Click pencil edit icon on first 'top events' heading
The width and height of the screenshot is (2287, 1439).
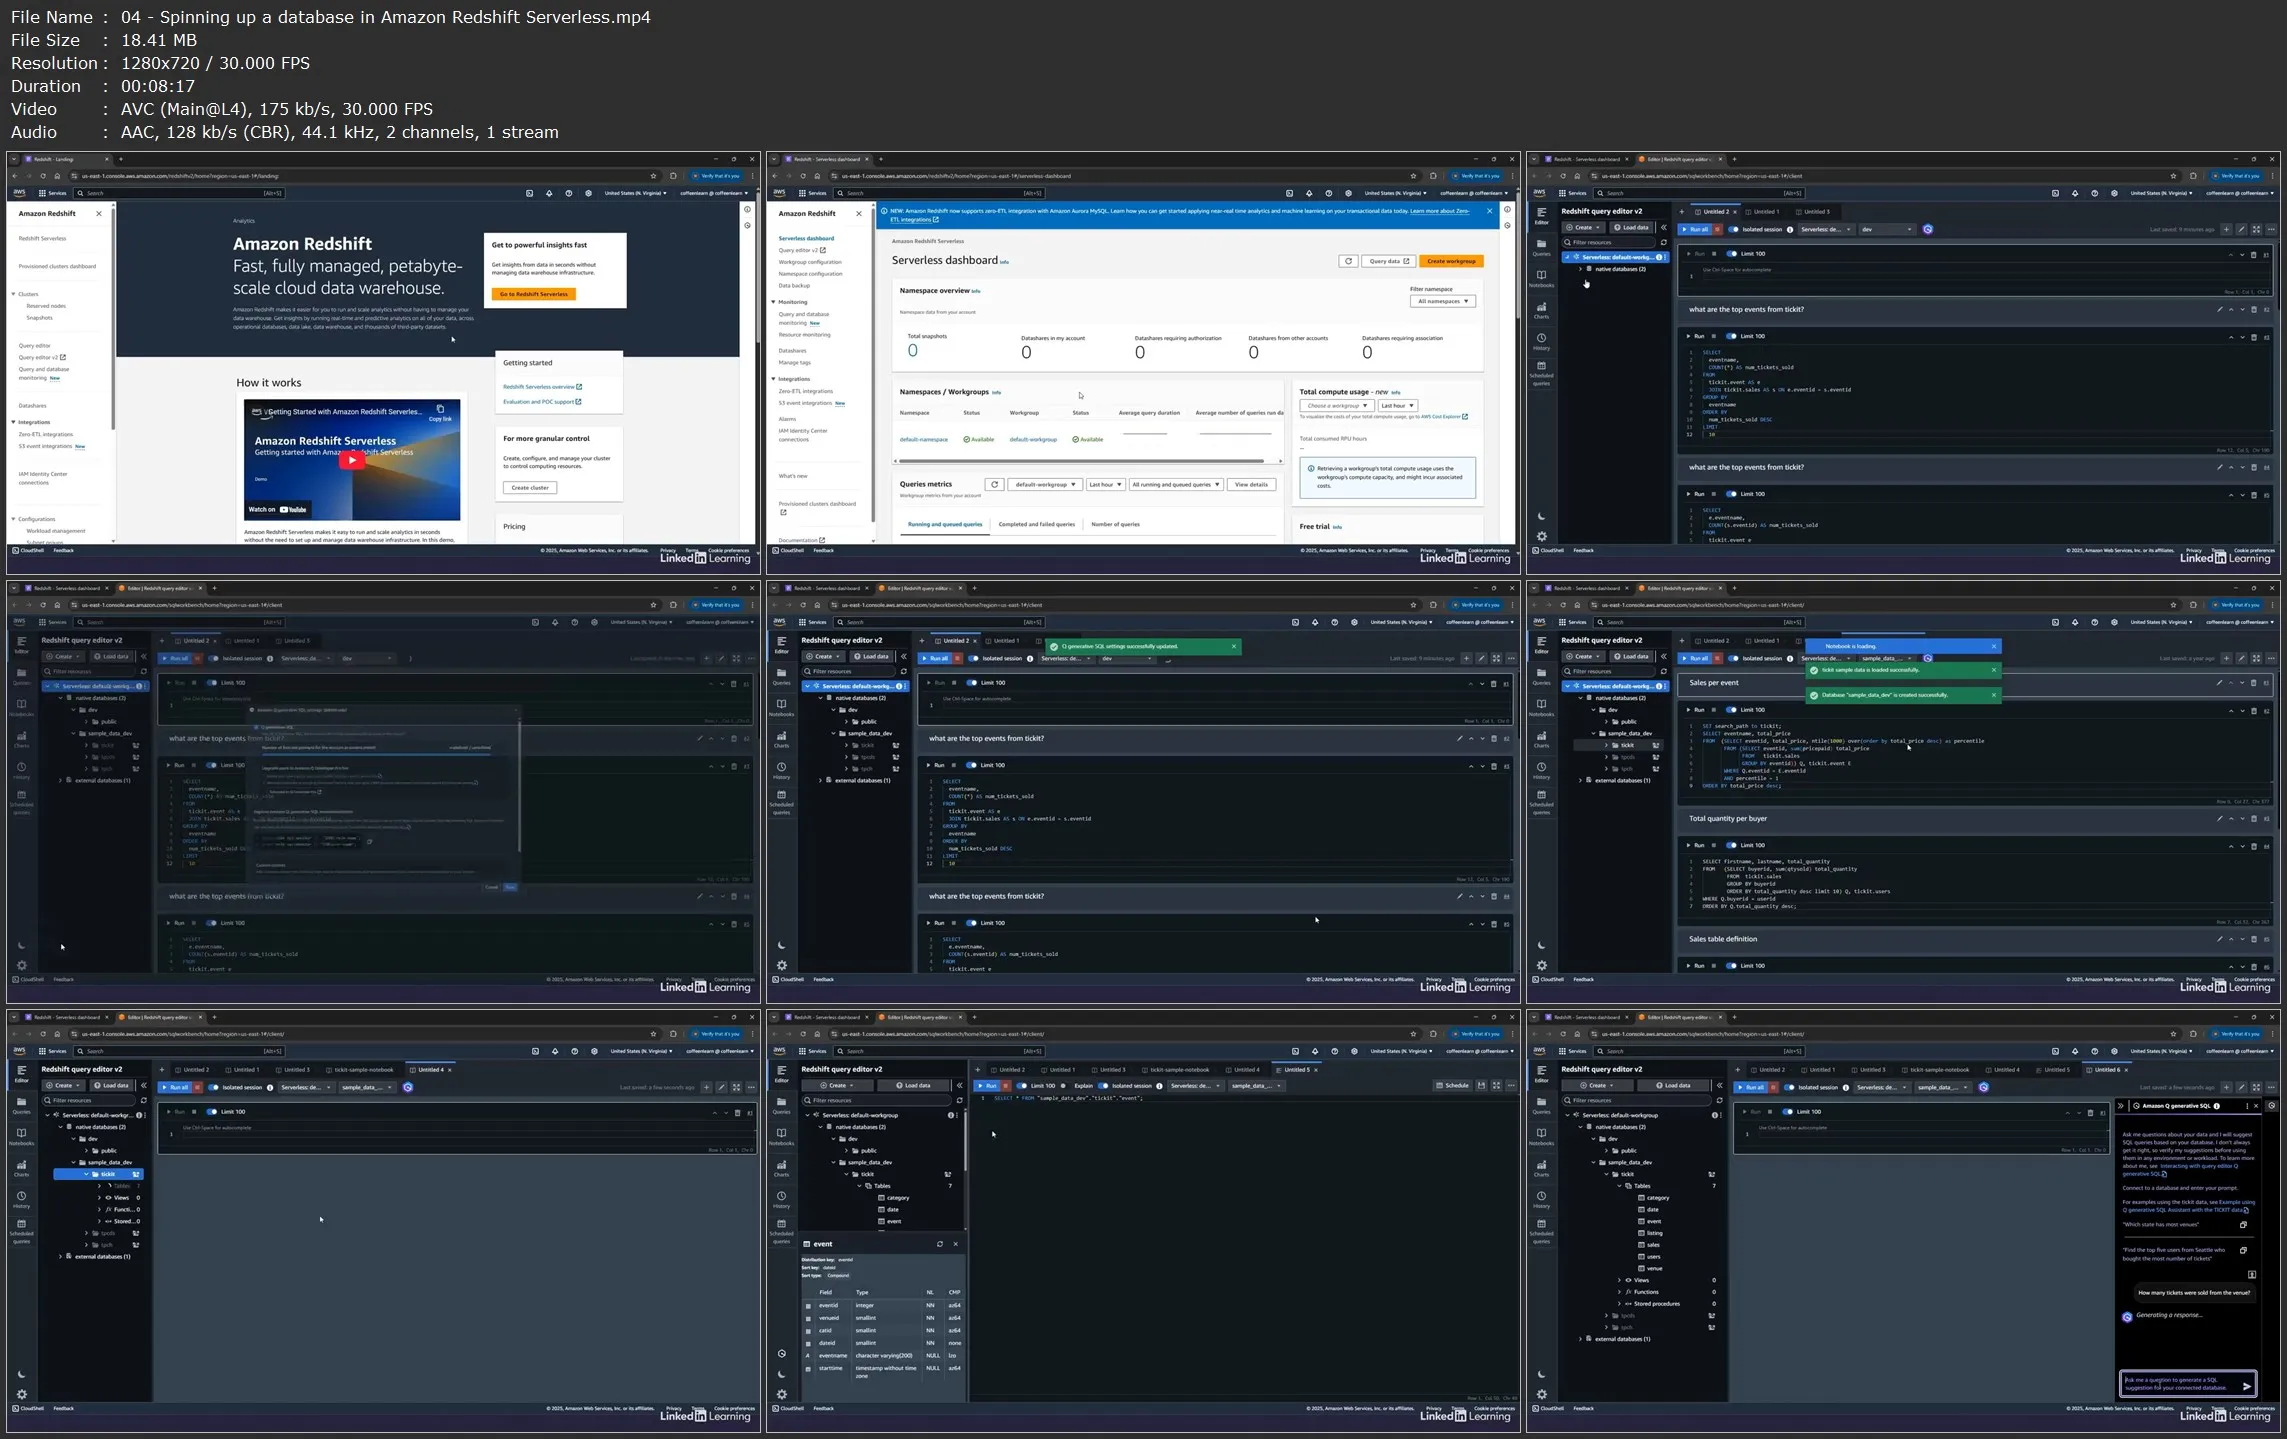click(x=2219, y=310)
